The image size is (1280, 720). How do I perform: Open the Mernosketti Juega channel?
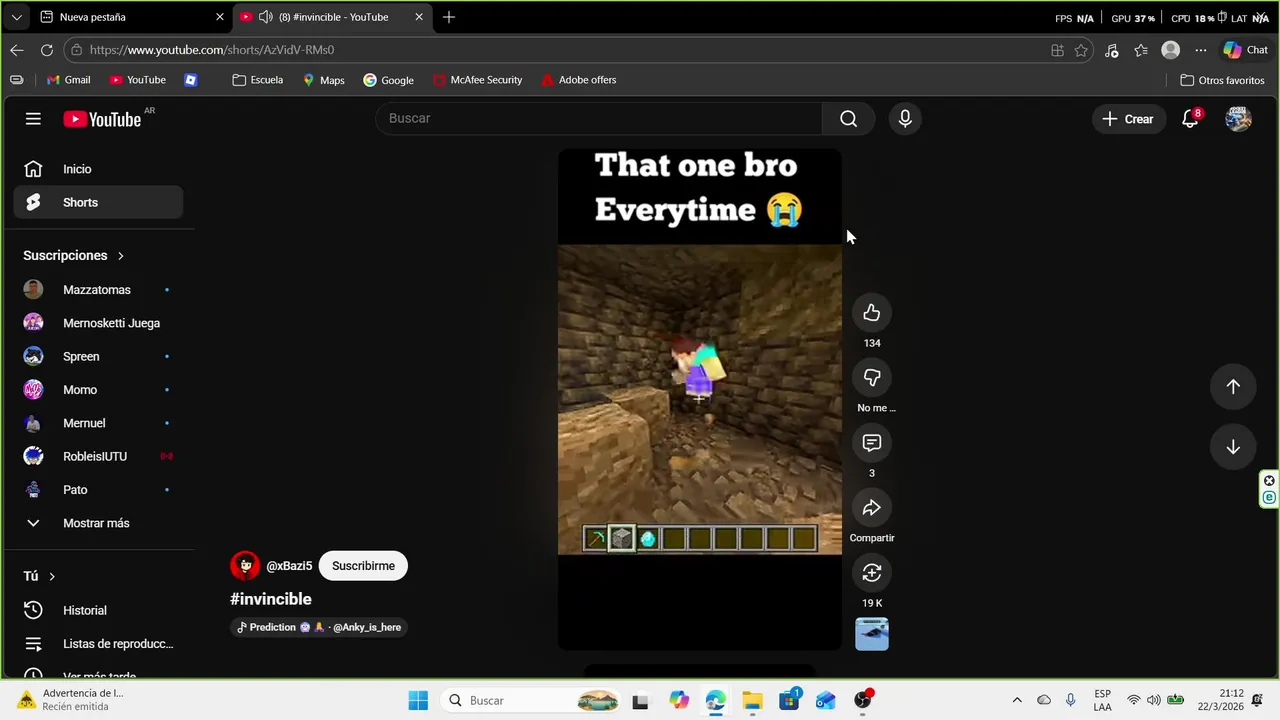98,323
